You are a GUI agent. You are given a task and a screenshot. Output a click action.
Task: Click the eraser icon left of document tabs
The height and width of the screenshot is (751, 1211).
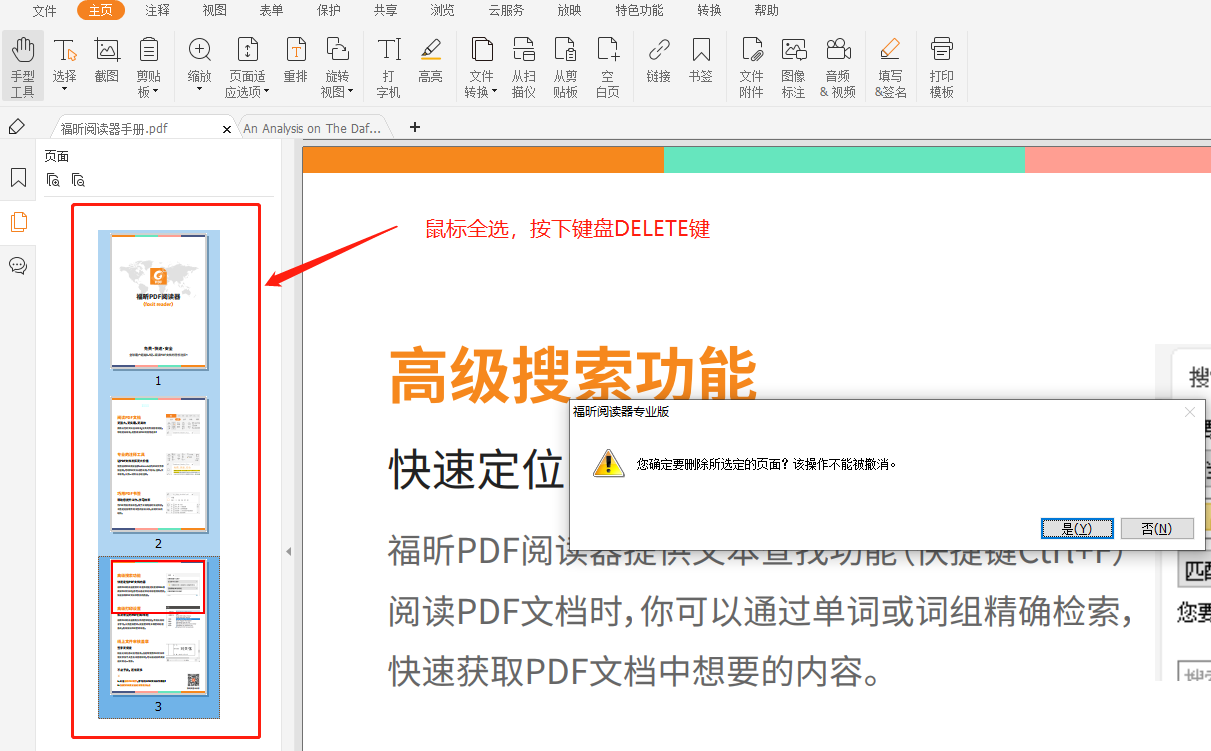pos(16,126)
